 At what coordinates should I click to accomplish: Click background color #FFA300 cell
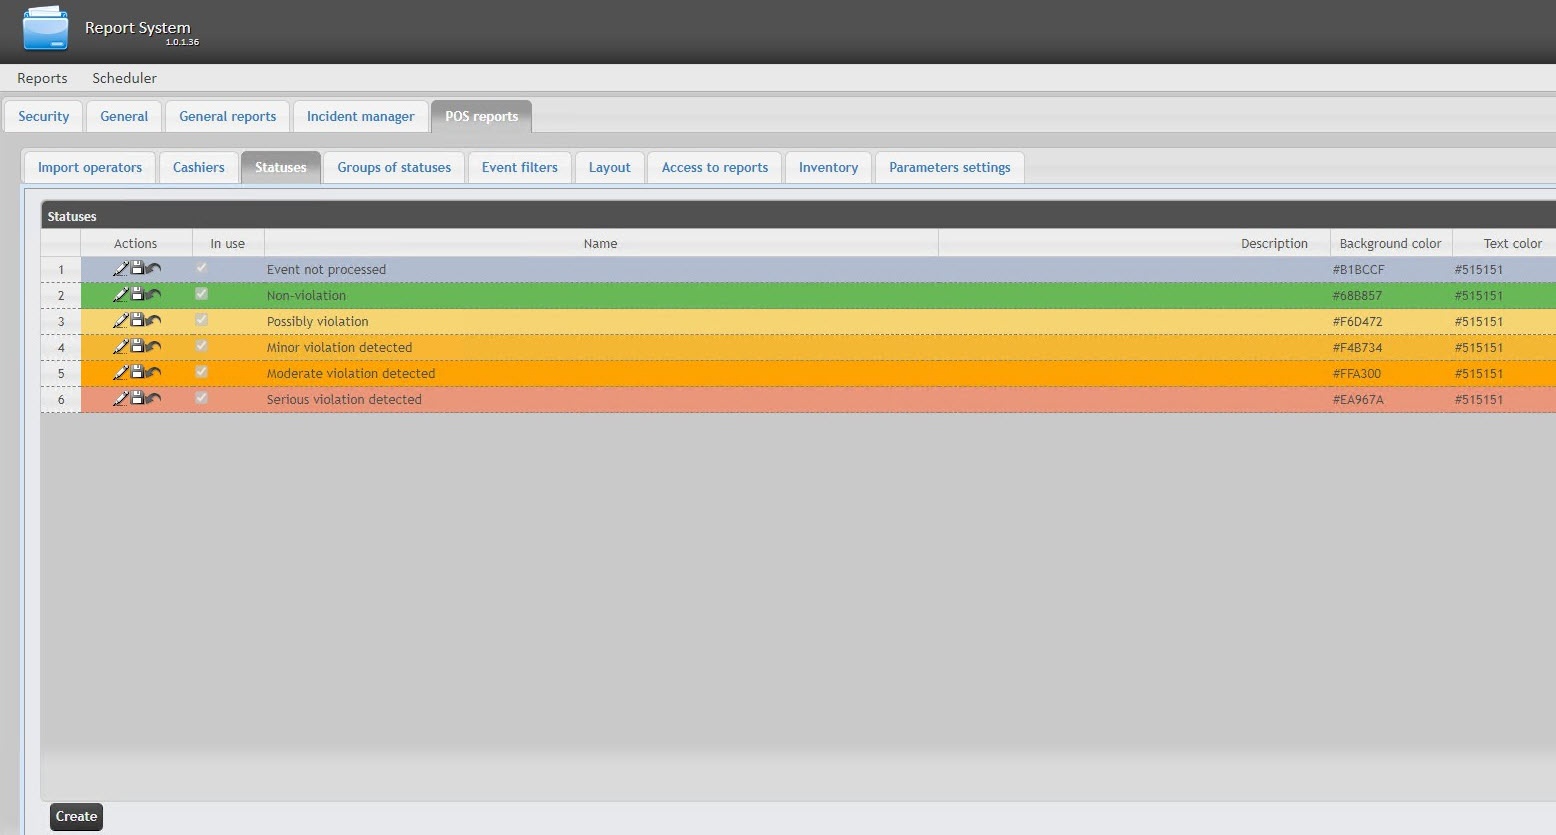[x=1390, y=373]
